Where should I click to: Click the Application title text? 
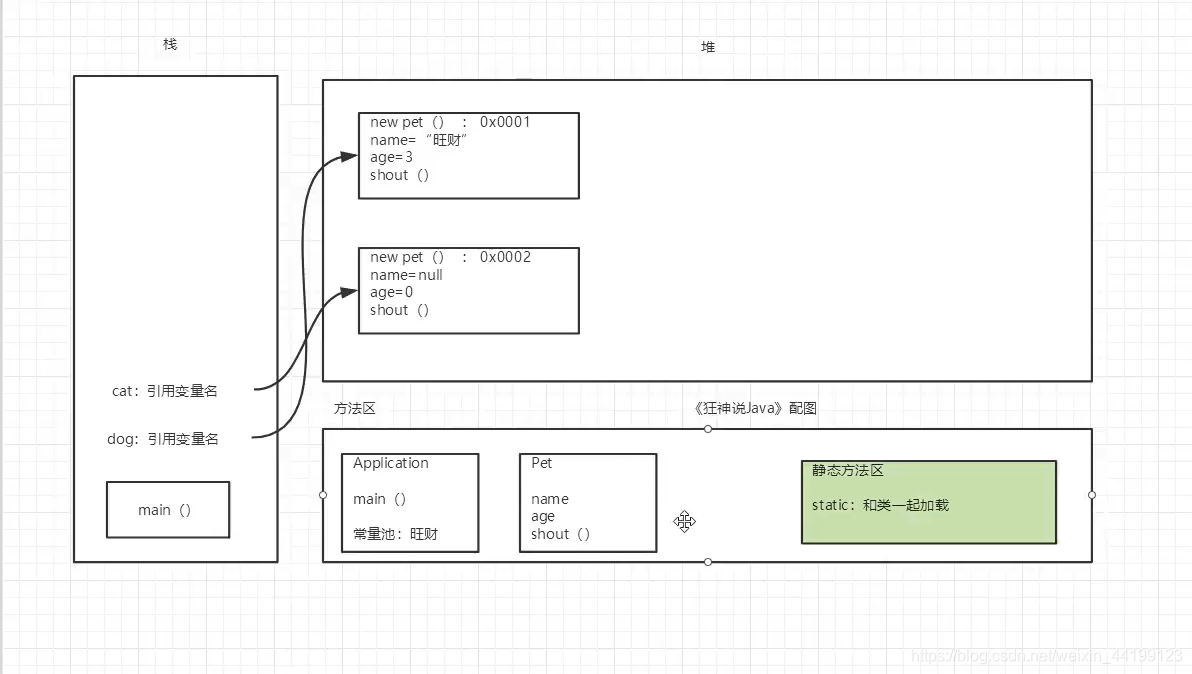(391, 464)
